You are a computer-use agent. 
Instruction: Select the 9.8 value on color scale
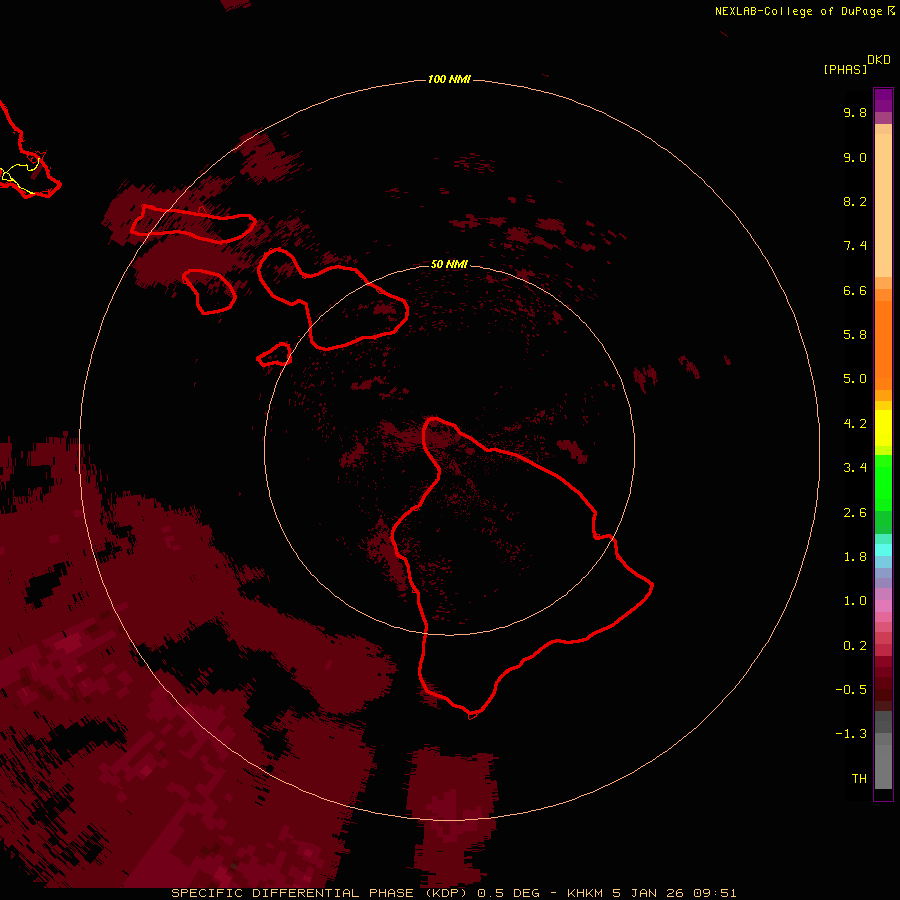pyautogui.click(x=855, y=112)
